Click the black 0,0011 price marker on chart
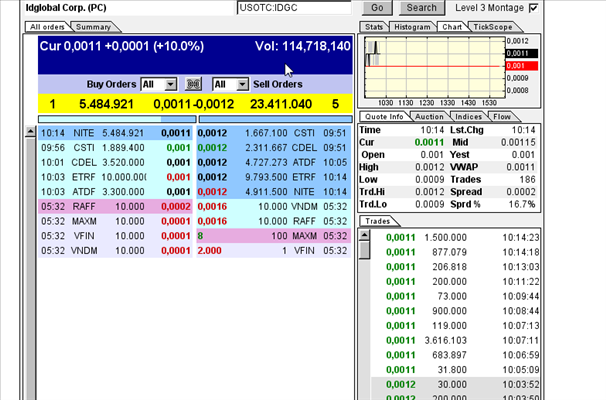606x400 pixels. point(522,53)
